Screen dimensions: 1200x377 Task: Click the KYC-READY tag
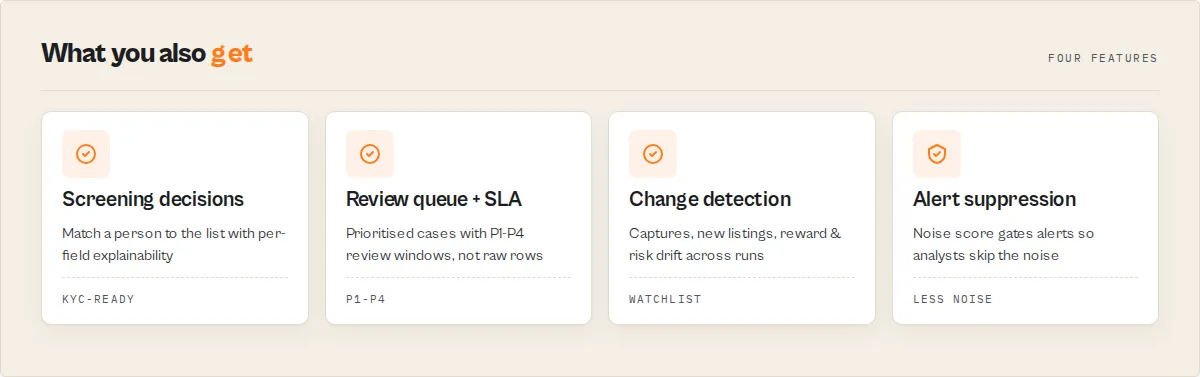(98, 299)
